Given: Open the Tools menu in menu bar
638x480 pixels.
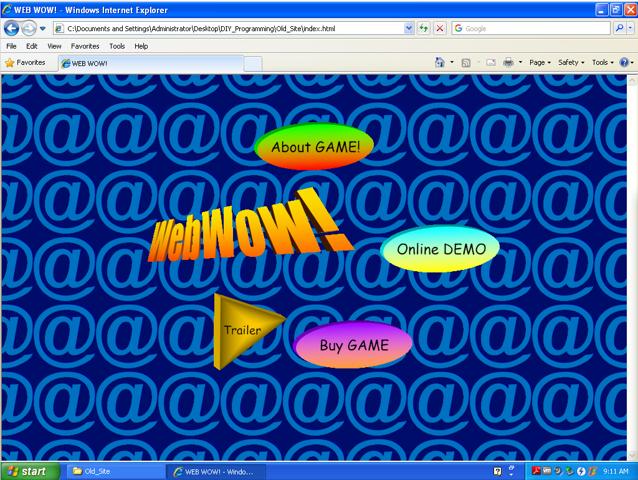Looking at the screenshot, I should pyautogui.click(x=117, y=46).
